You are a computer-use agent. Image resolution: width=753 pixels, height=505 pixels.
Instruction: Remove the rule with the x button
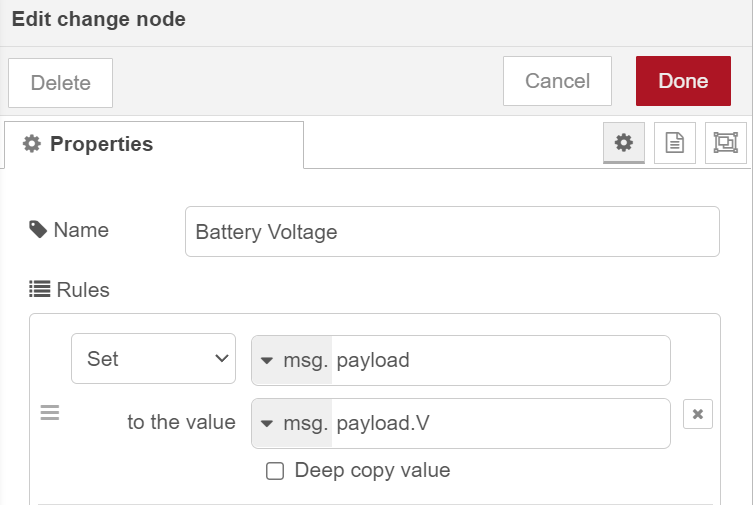point(698,414)
